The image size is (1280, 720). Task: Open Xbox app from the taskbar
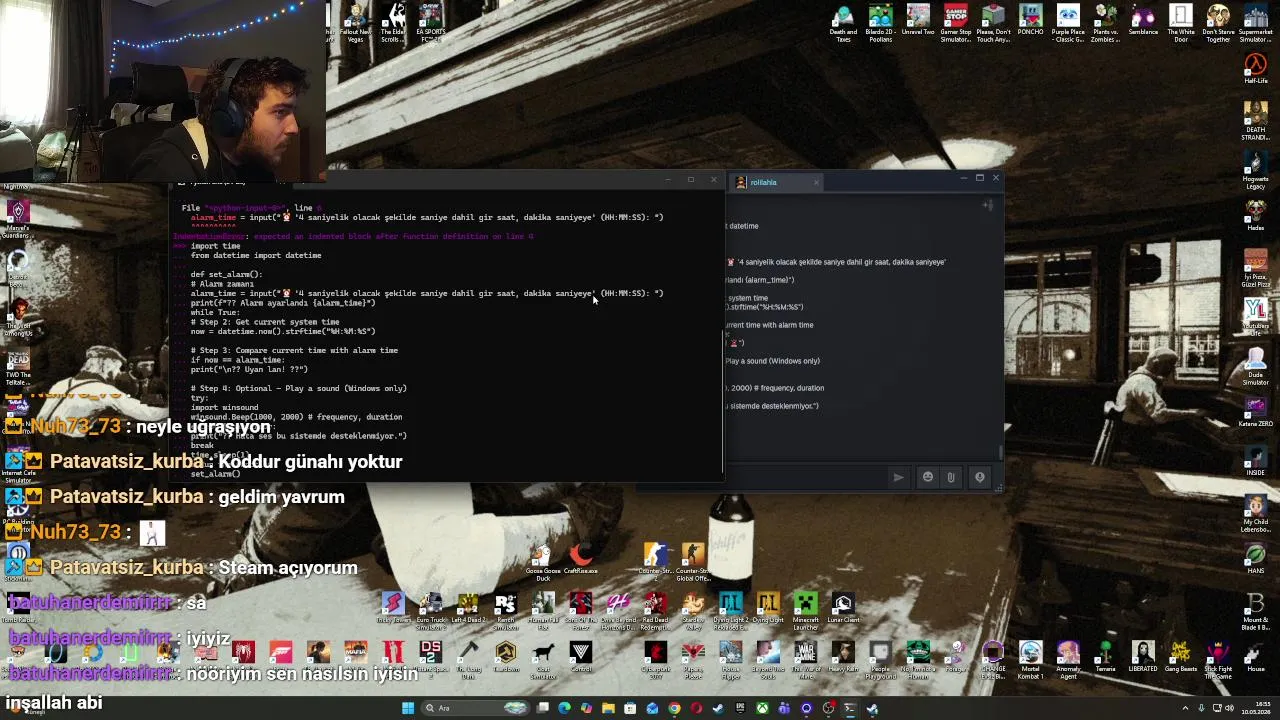pyautogui.click(x=762, y=709)
